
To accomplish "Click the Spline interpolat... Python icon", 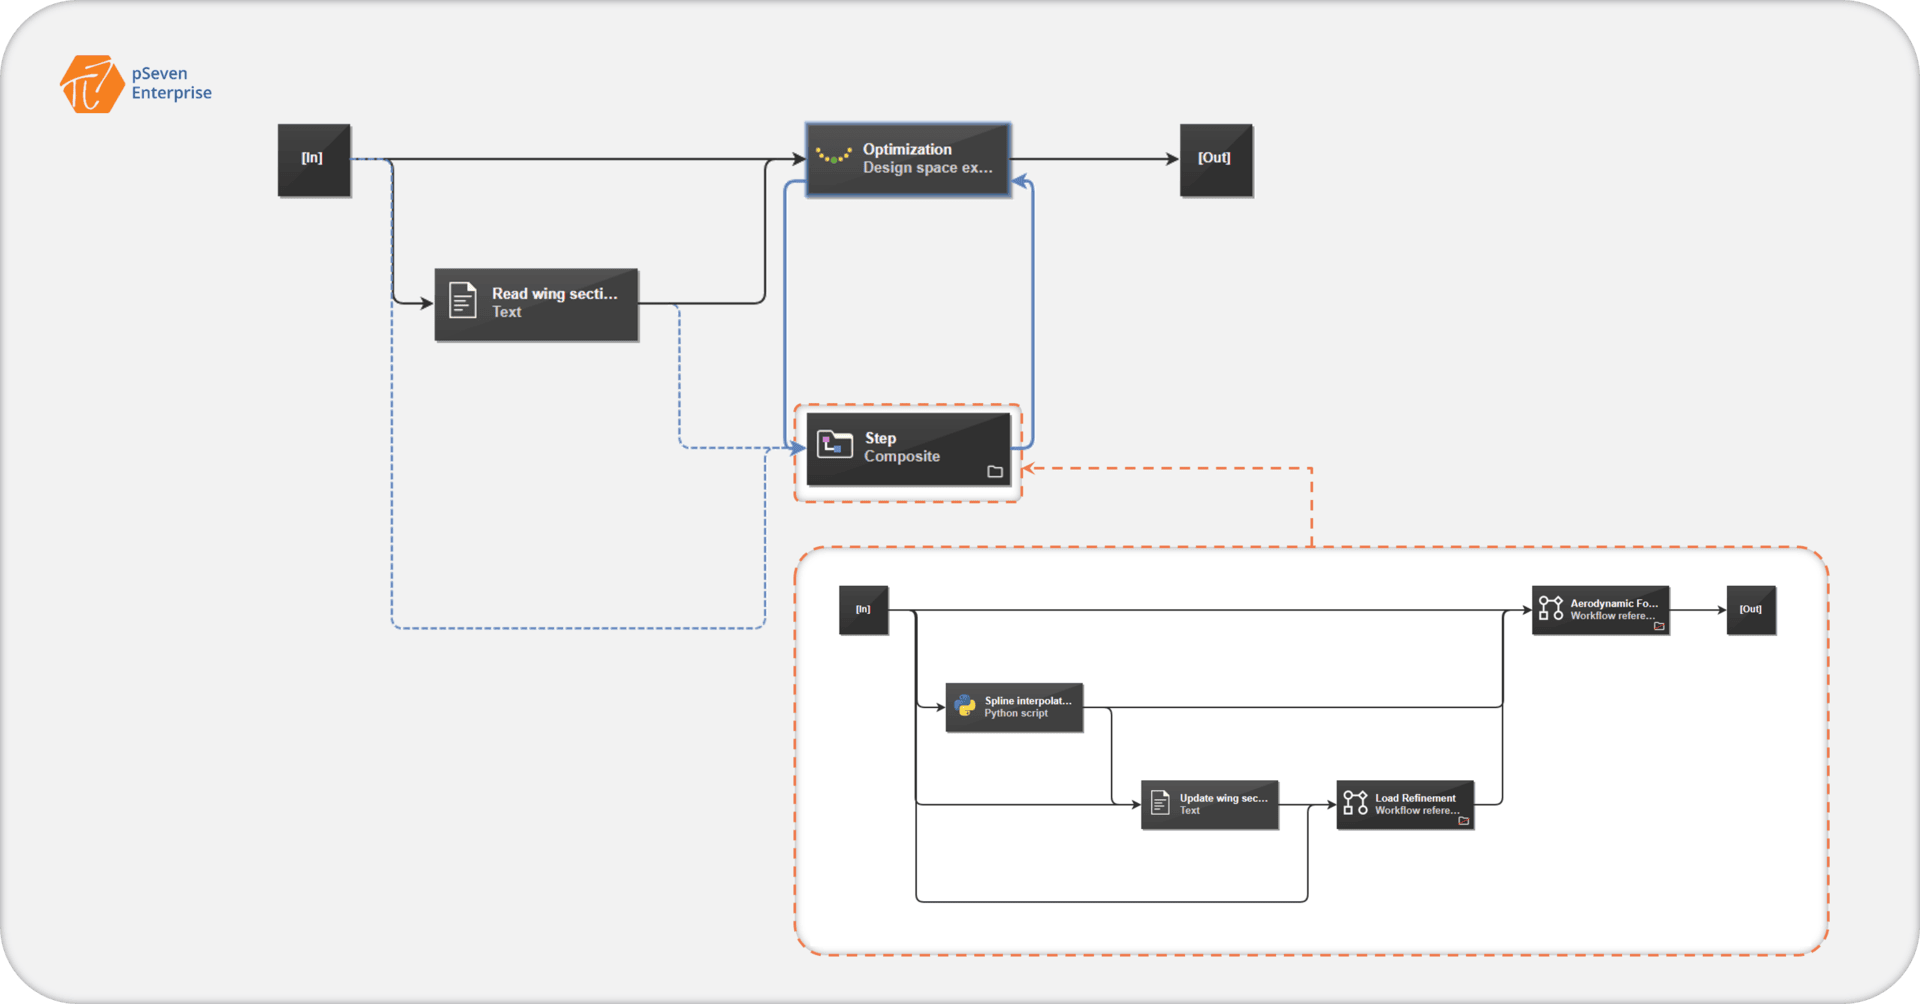I will tap(965, 706).
